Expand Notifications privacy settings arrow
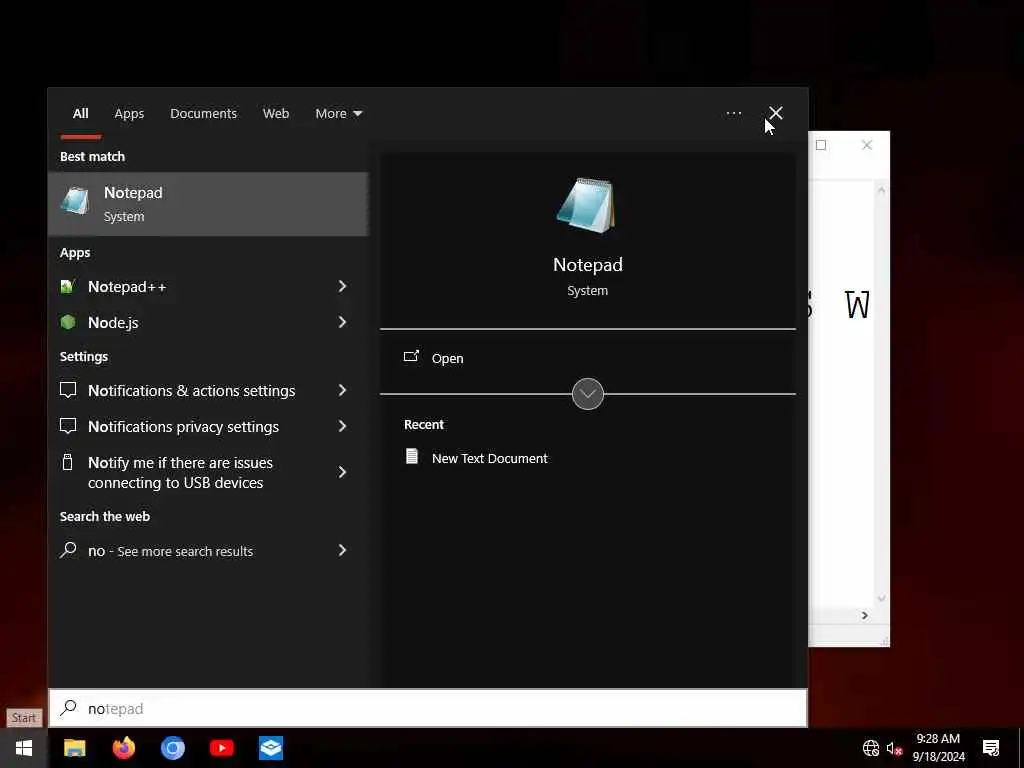The width and height of the screenshot is (1024, 768). [342, 426]
